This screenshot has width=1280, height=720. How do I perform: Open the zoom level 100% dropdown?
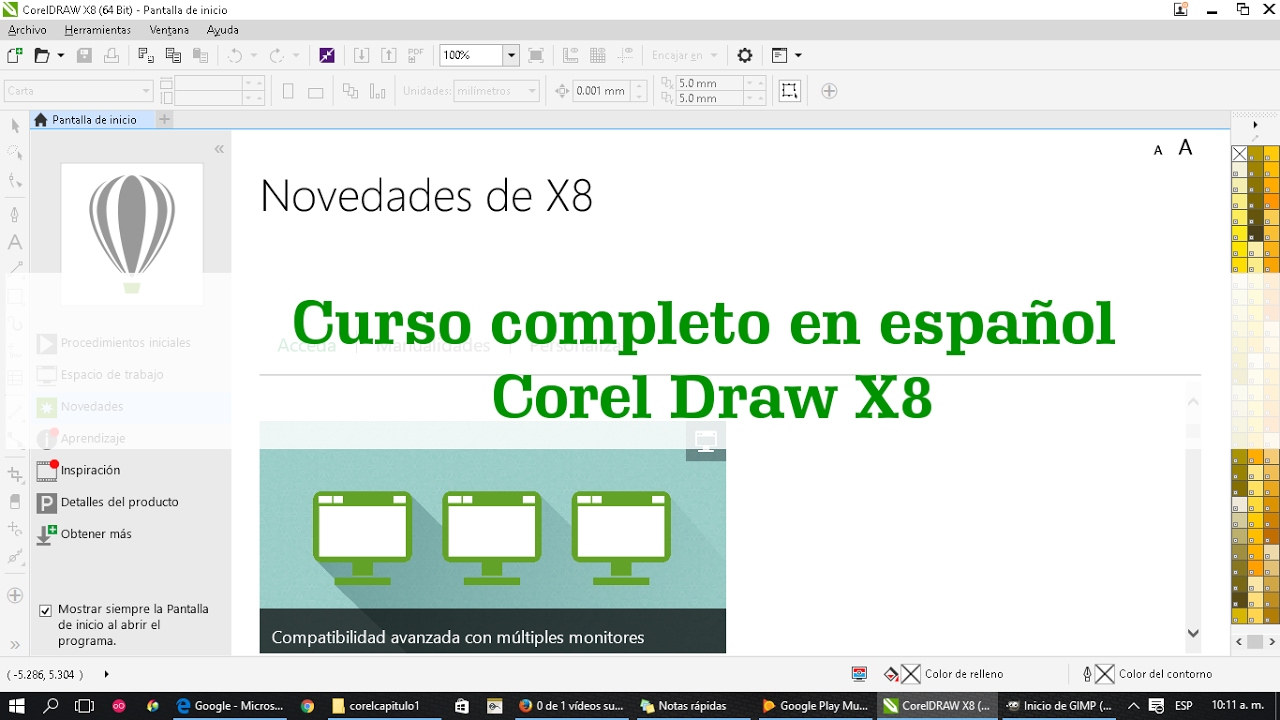(x=511, y=56)
